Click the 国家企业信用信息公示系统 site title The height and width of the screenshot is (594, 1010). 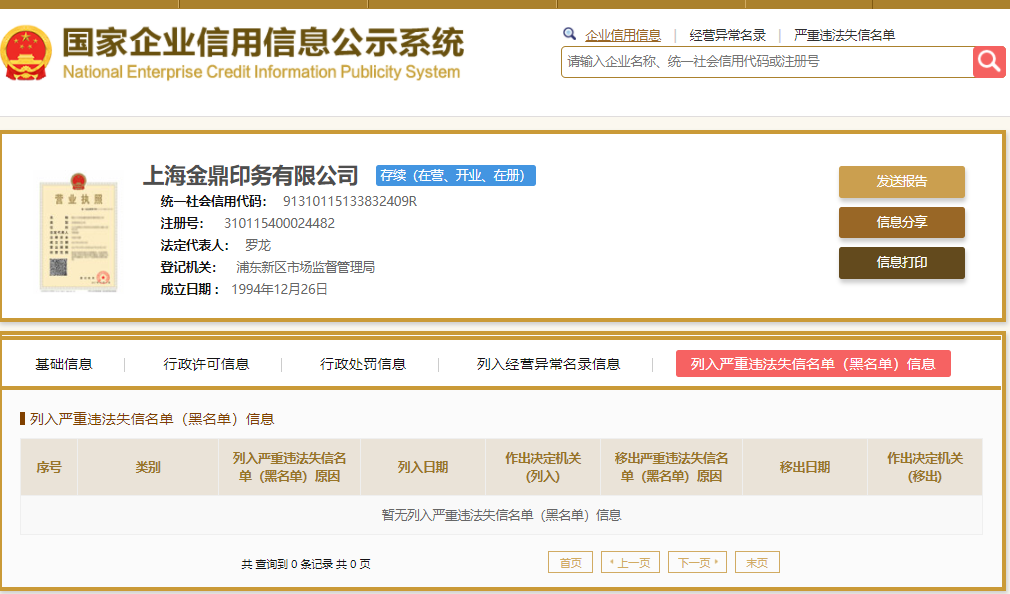point(263,43)
